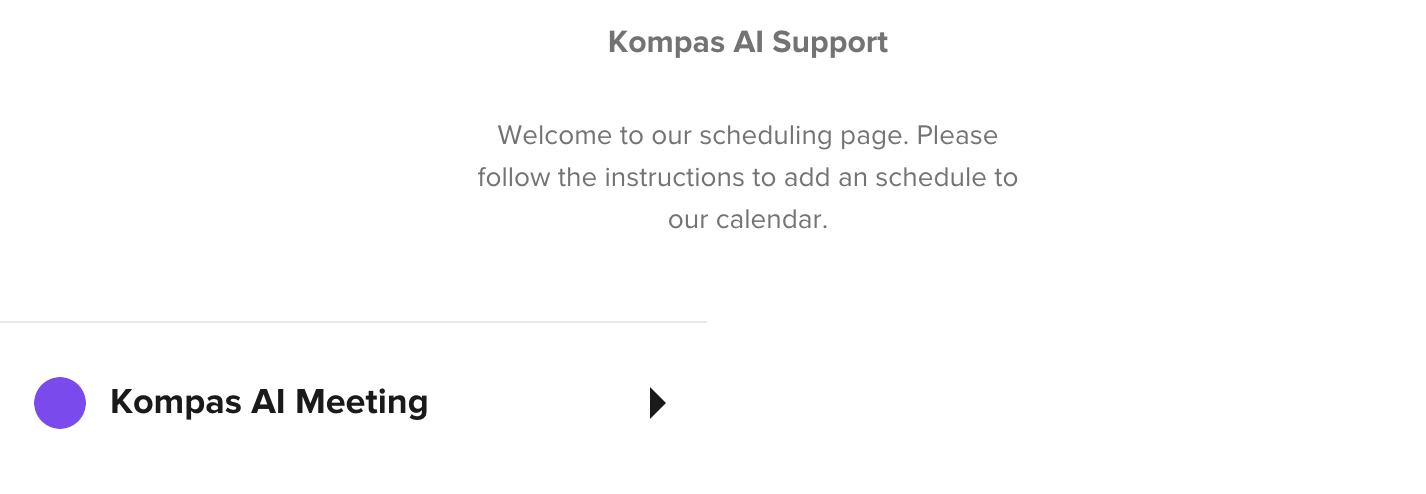
Task: Click "follow the" at the second description line
Action: click(x=537, y=178)
